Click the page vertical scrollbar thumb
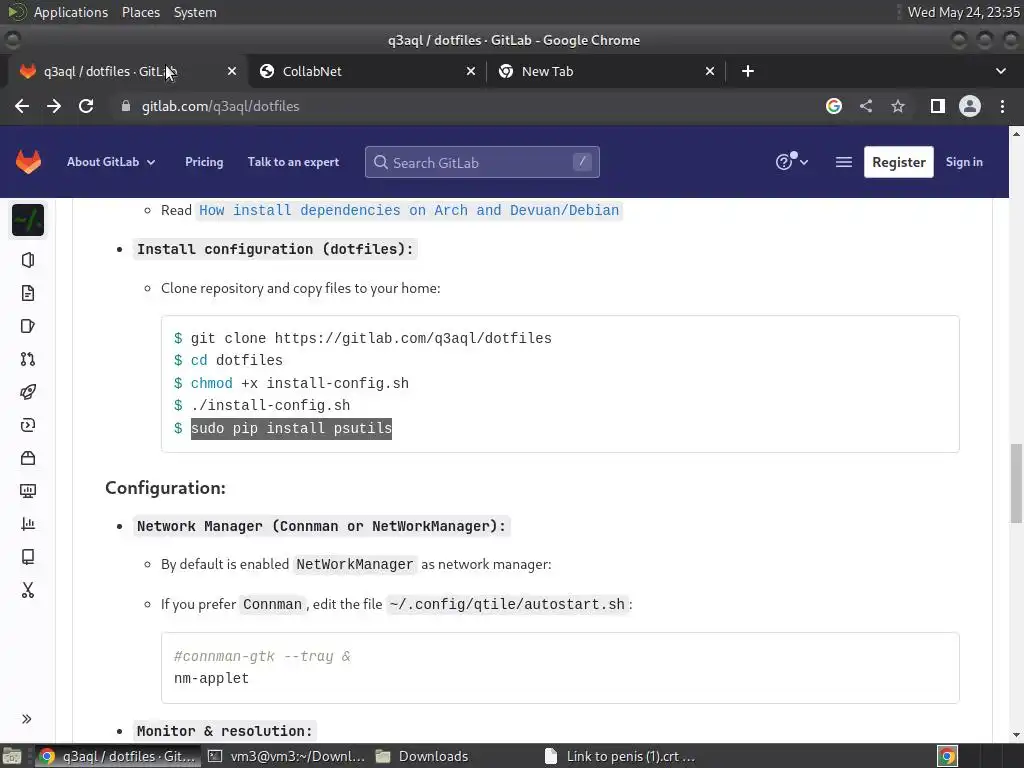The width and height of the screenshot is (1024, 768). pos(1016,483)
